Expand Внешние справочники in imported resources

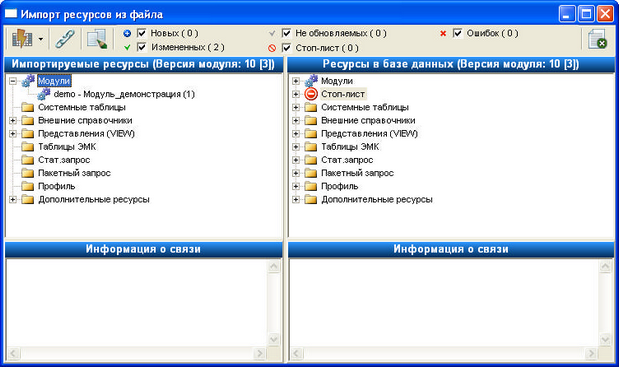[x=13, y=120]
